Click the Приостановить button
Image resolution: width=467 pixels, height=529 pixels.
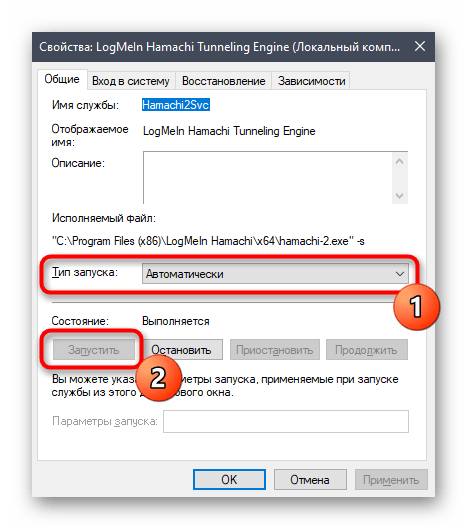point(275,350)
